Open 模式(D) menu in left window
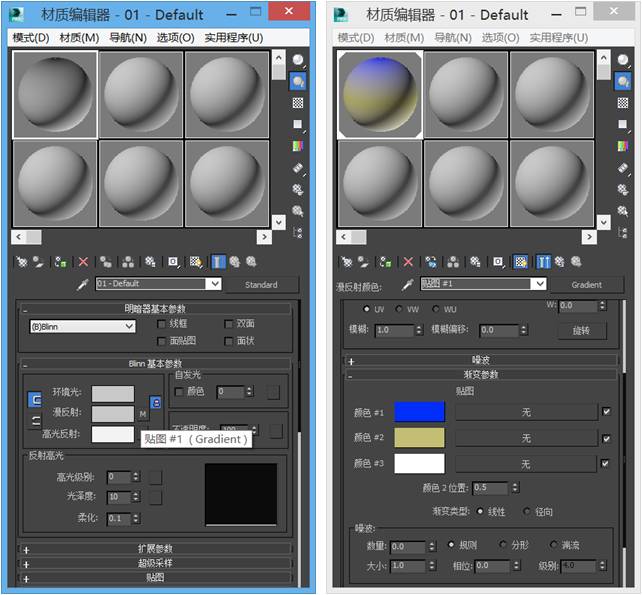This screenshot has height=595, width=642. [x=31, y=38]
